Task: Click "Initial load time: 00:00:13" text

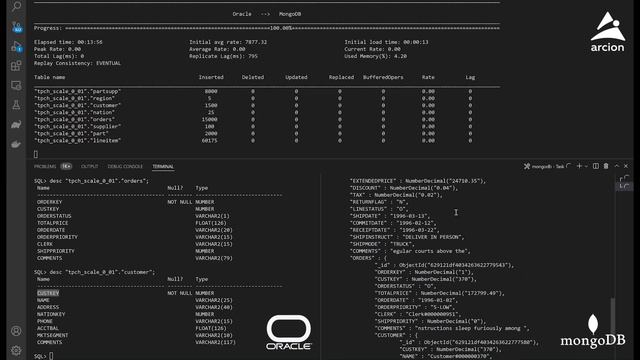Action: tap(386, 42)
